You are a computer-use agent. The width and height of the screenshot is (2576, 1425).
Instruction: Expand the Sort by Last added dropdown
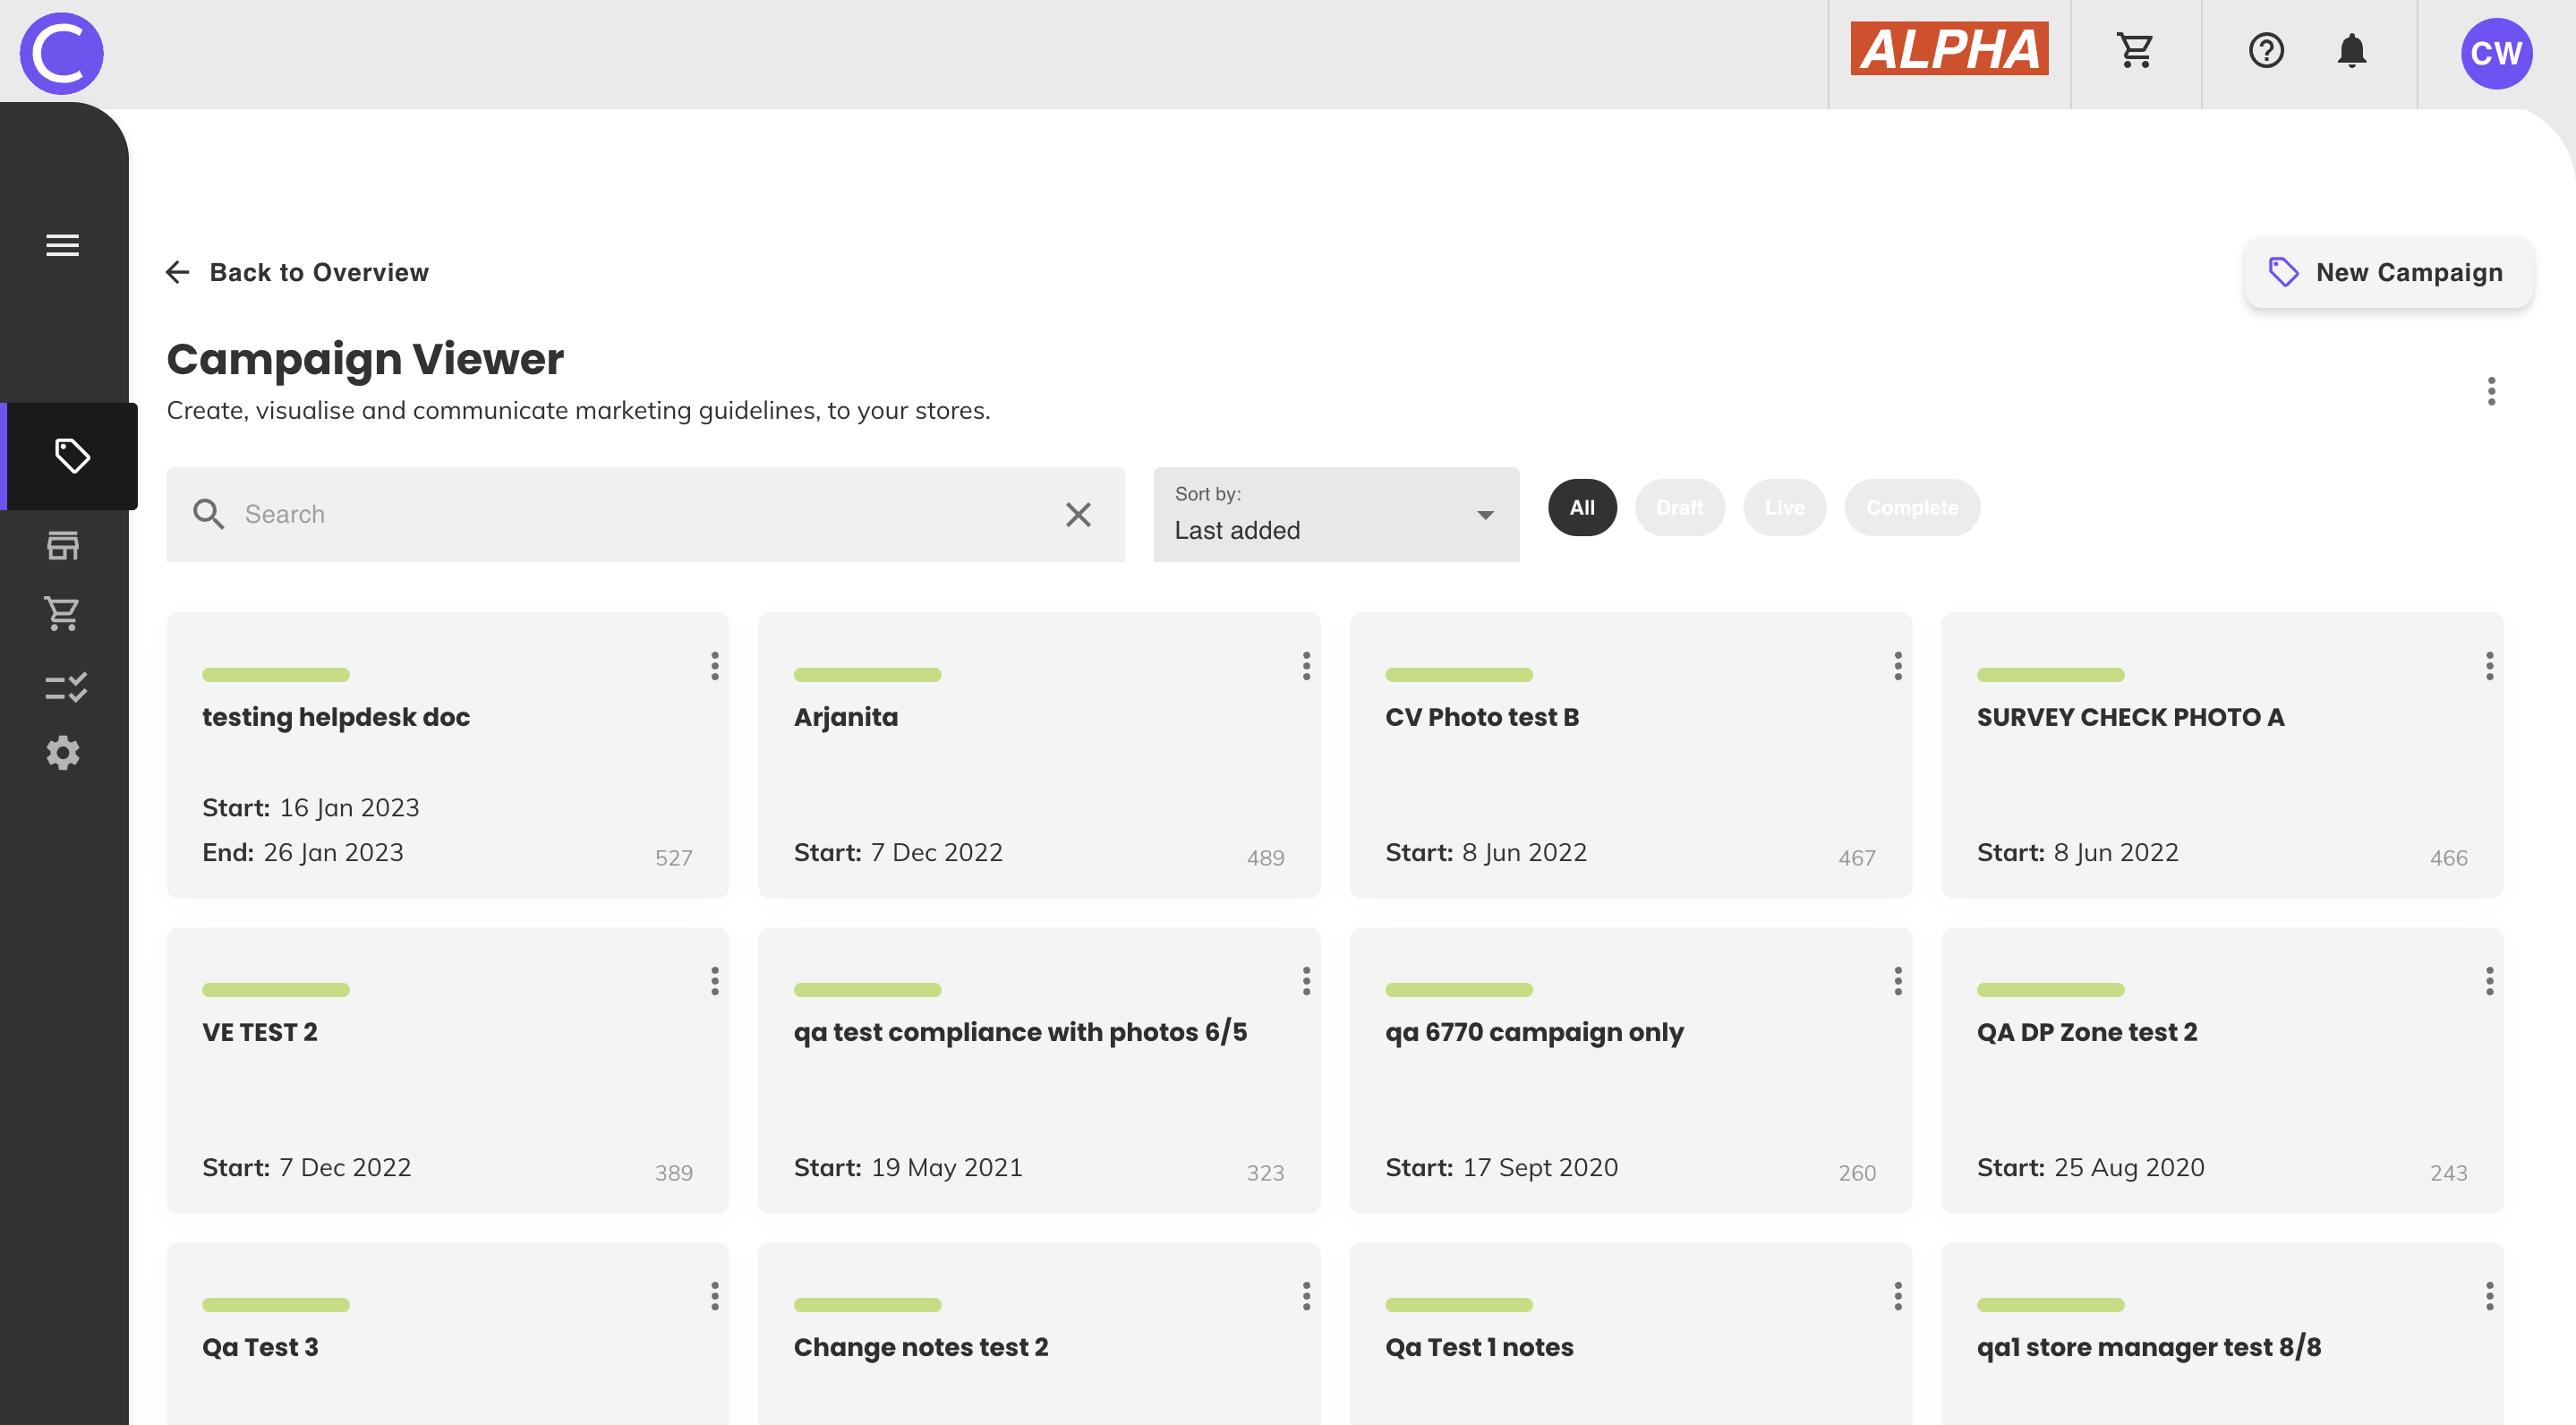click(x=1335, y=515)
